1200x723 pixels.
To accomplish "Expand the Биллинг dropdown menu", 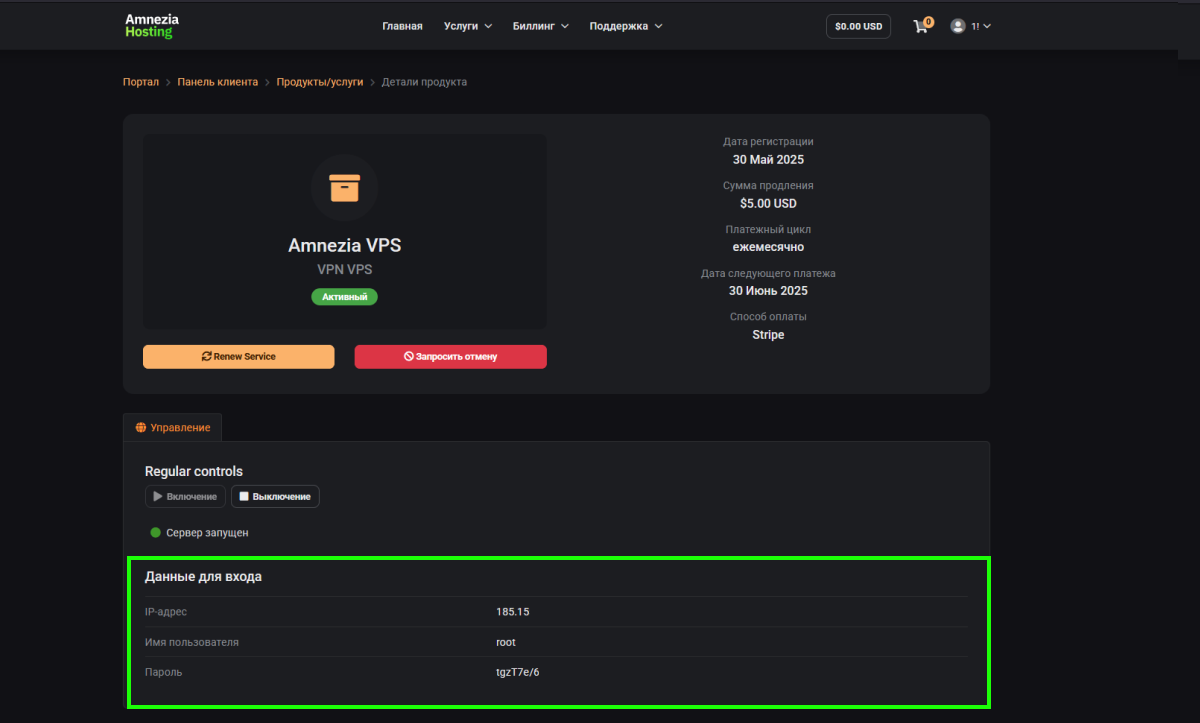I will point(540,26).
